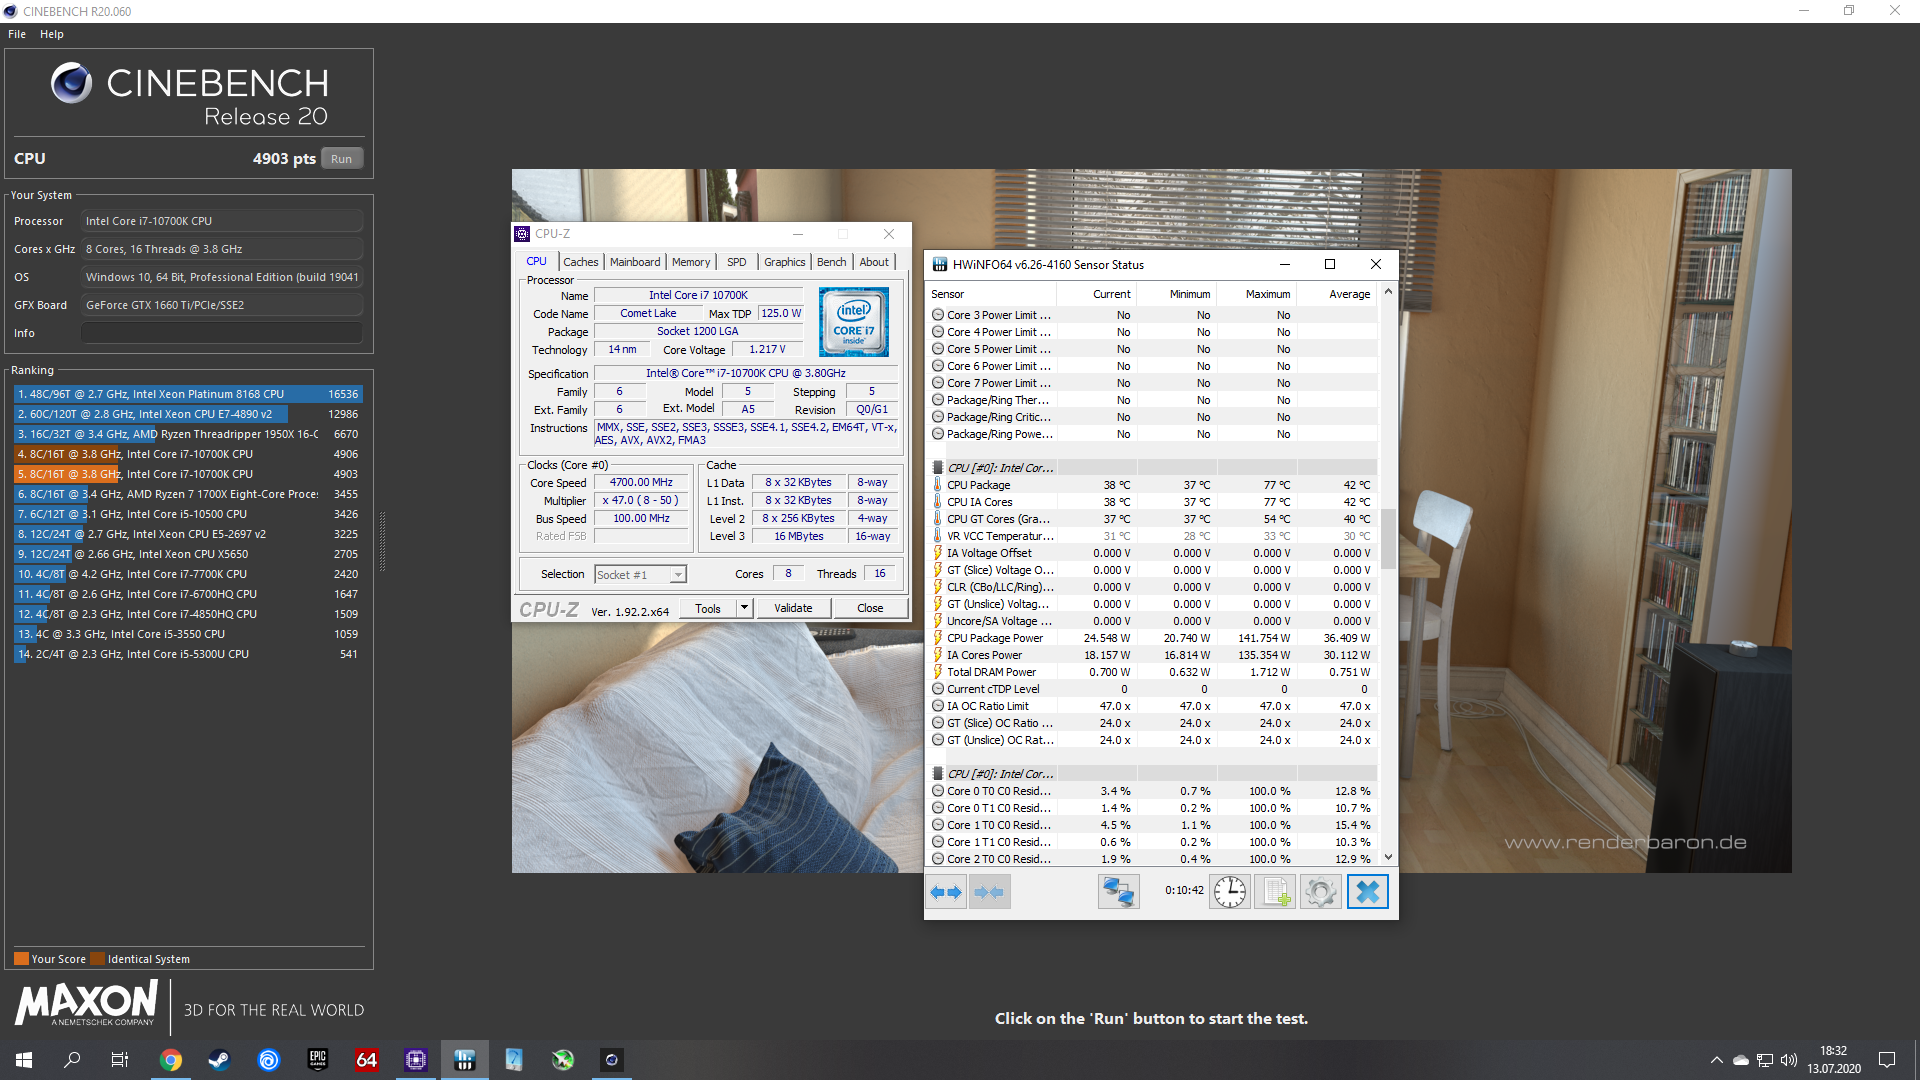Click the Intel Core i7 logo in CPU-Z
This screenshot has width=1920, height=1080.
pos(853,322)
